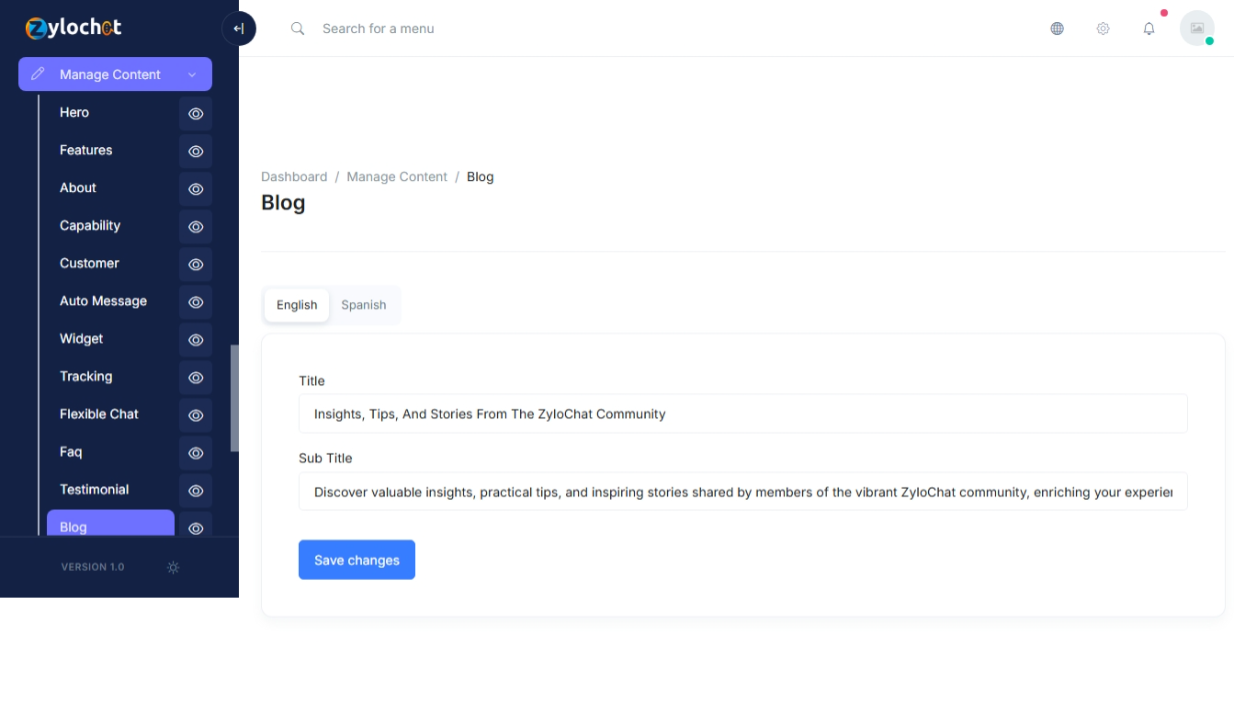This screenshot has width=1234, height=715.
Task: Click the Blog breadcrumb item
Action: [480, 177]
